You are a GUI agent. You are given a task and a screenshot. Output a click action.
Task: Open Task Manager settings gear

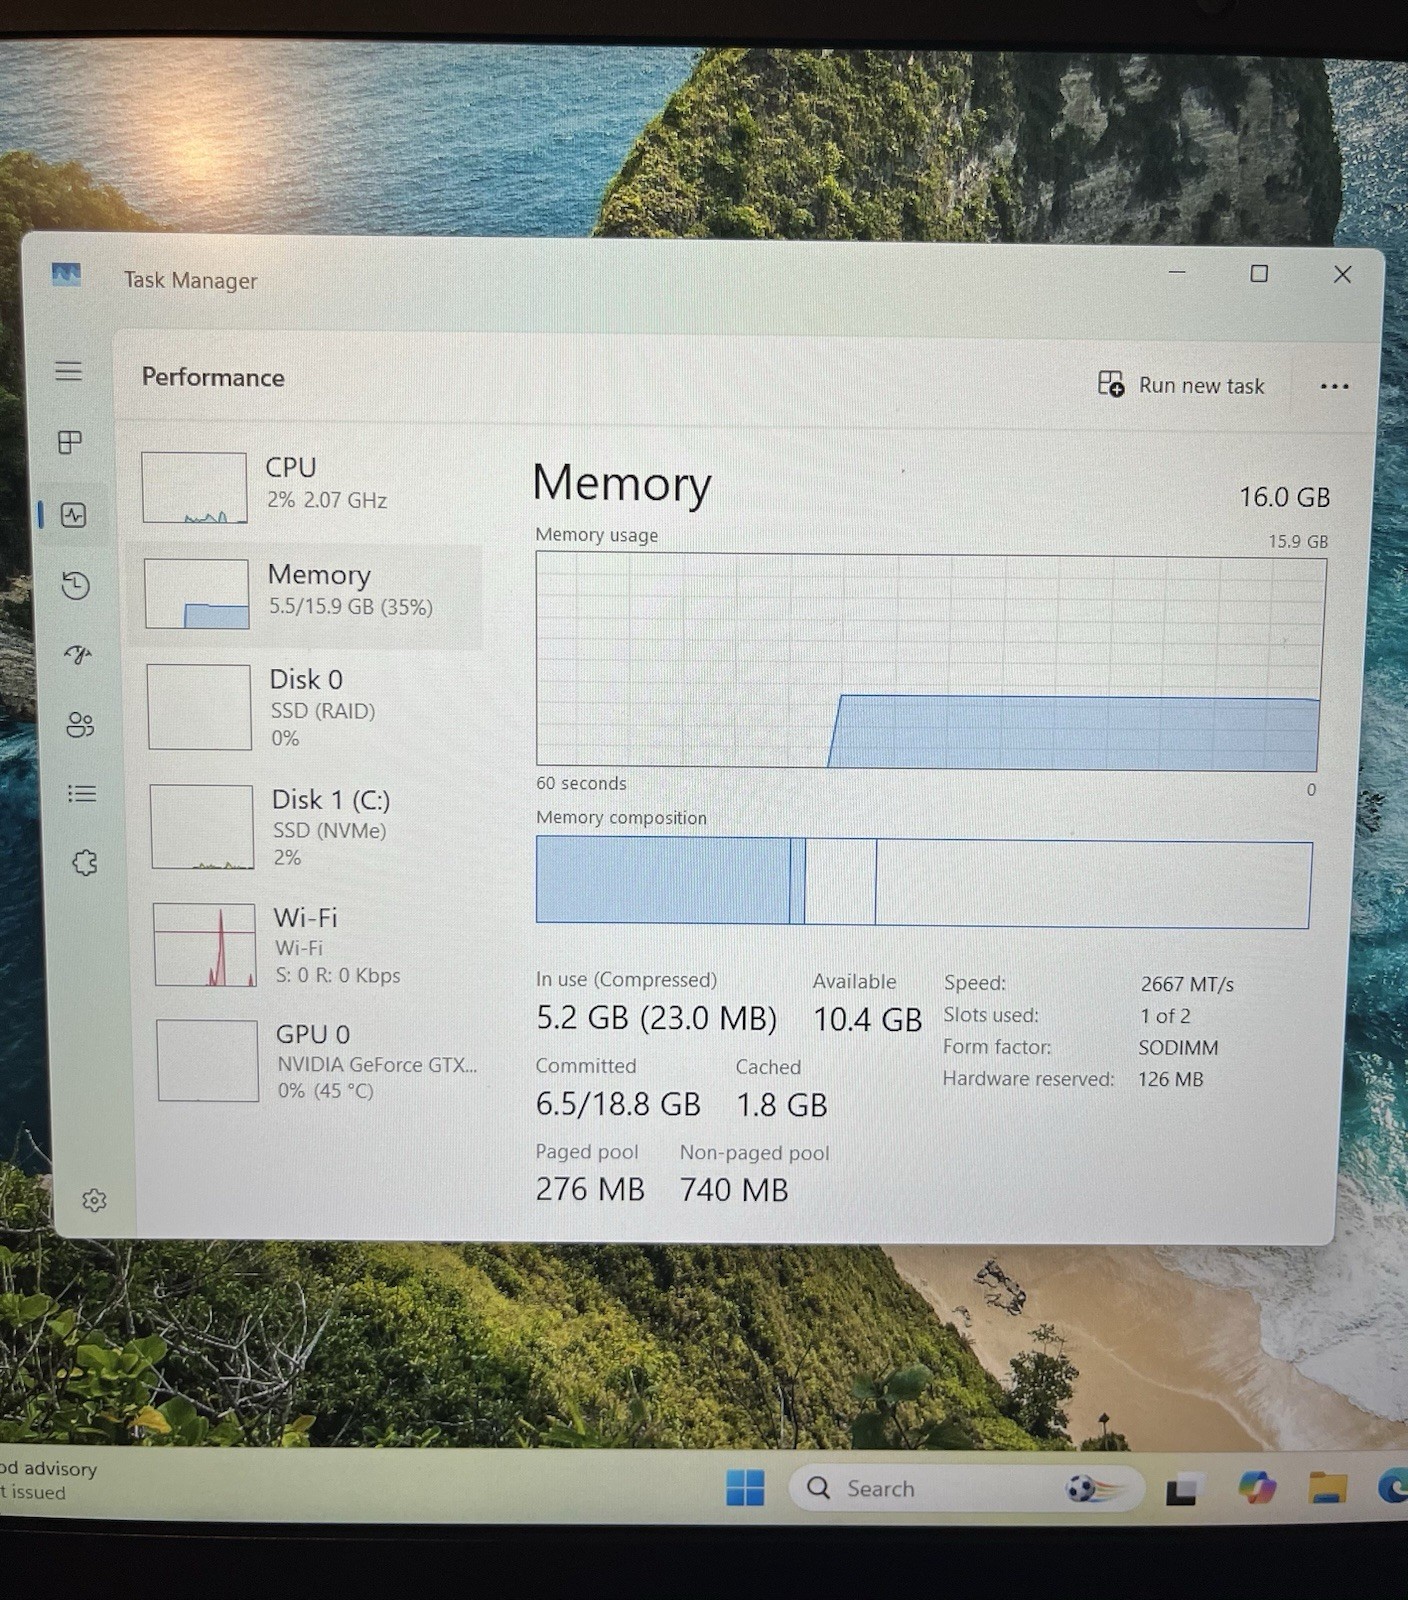pos(94,1200)
